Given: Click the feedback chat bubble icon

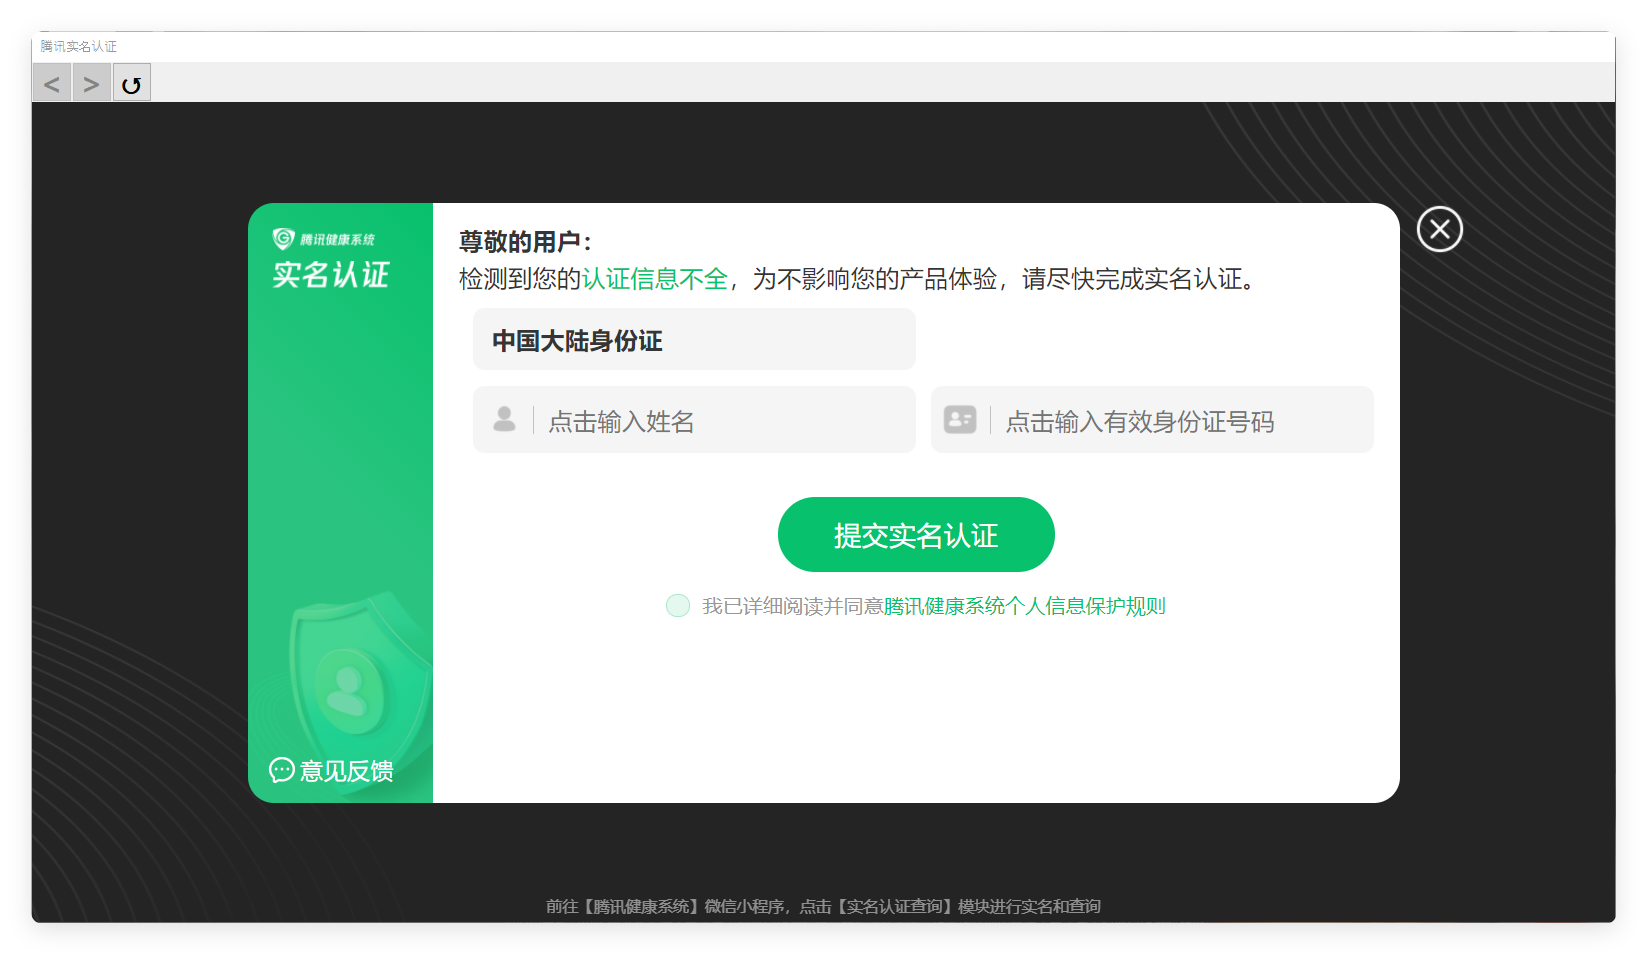Looking at the screenshot, I should click(x=282, y=770).
